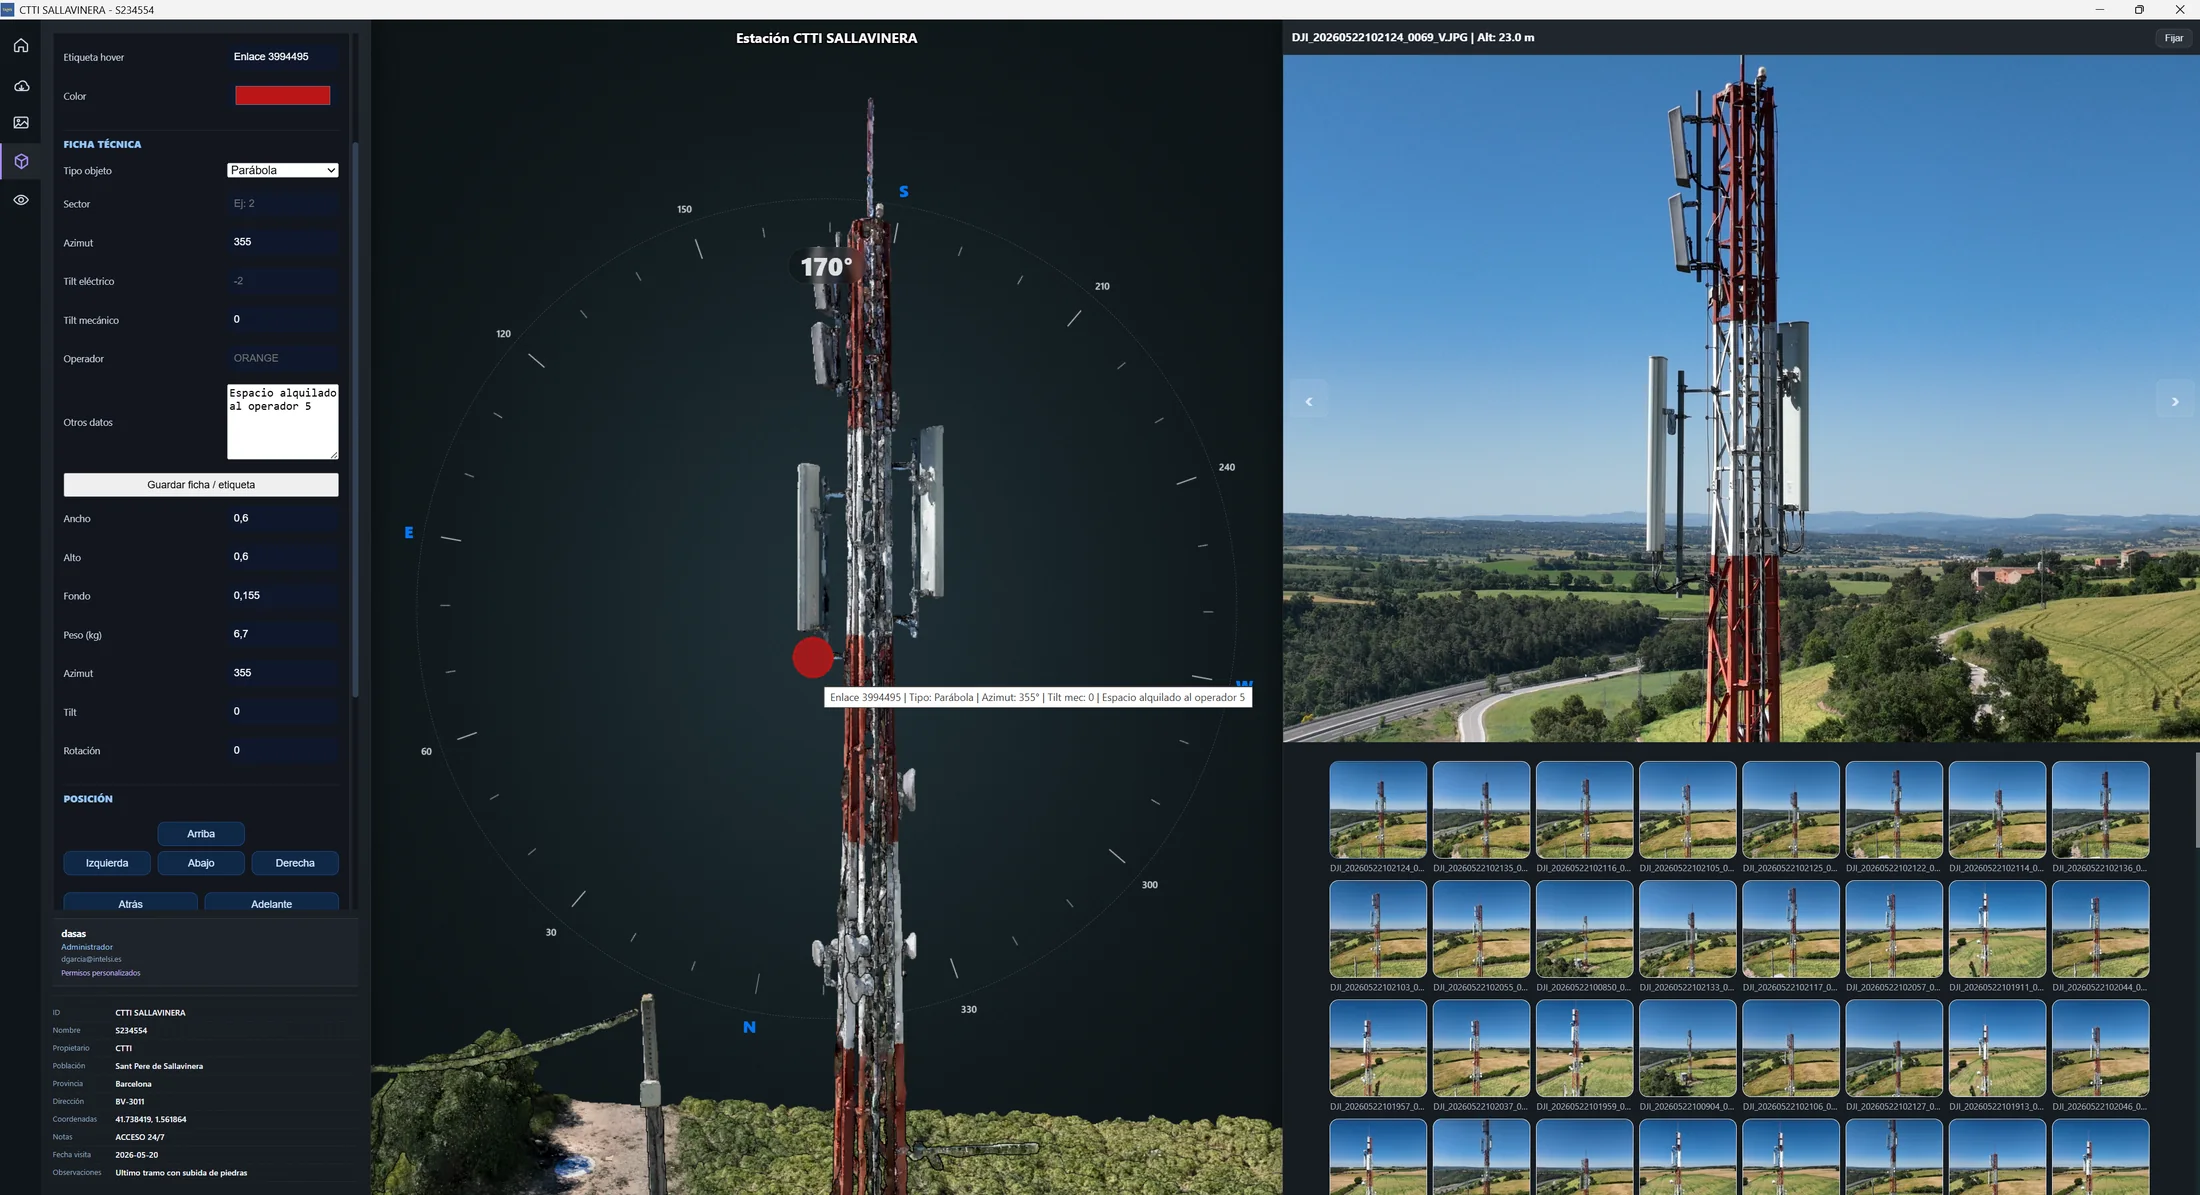Open thumbnail DJI_20260522102055_0...

1481,929
